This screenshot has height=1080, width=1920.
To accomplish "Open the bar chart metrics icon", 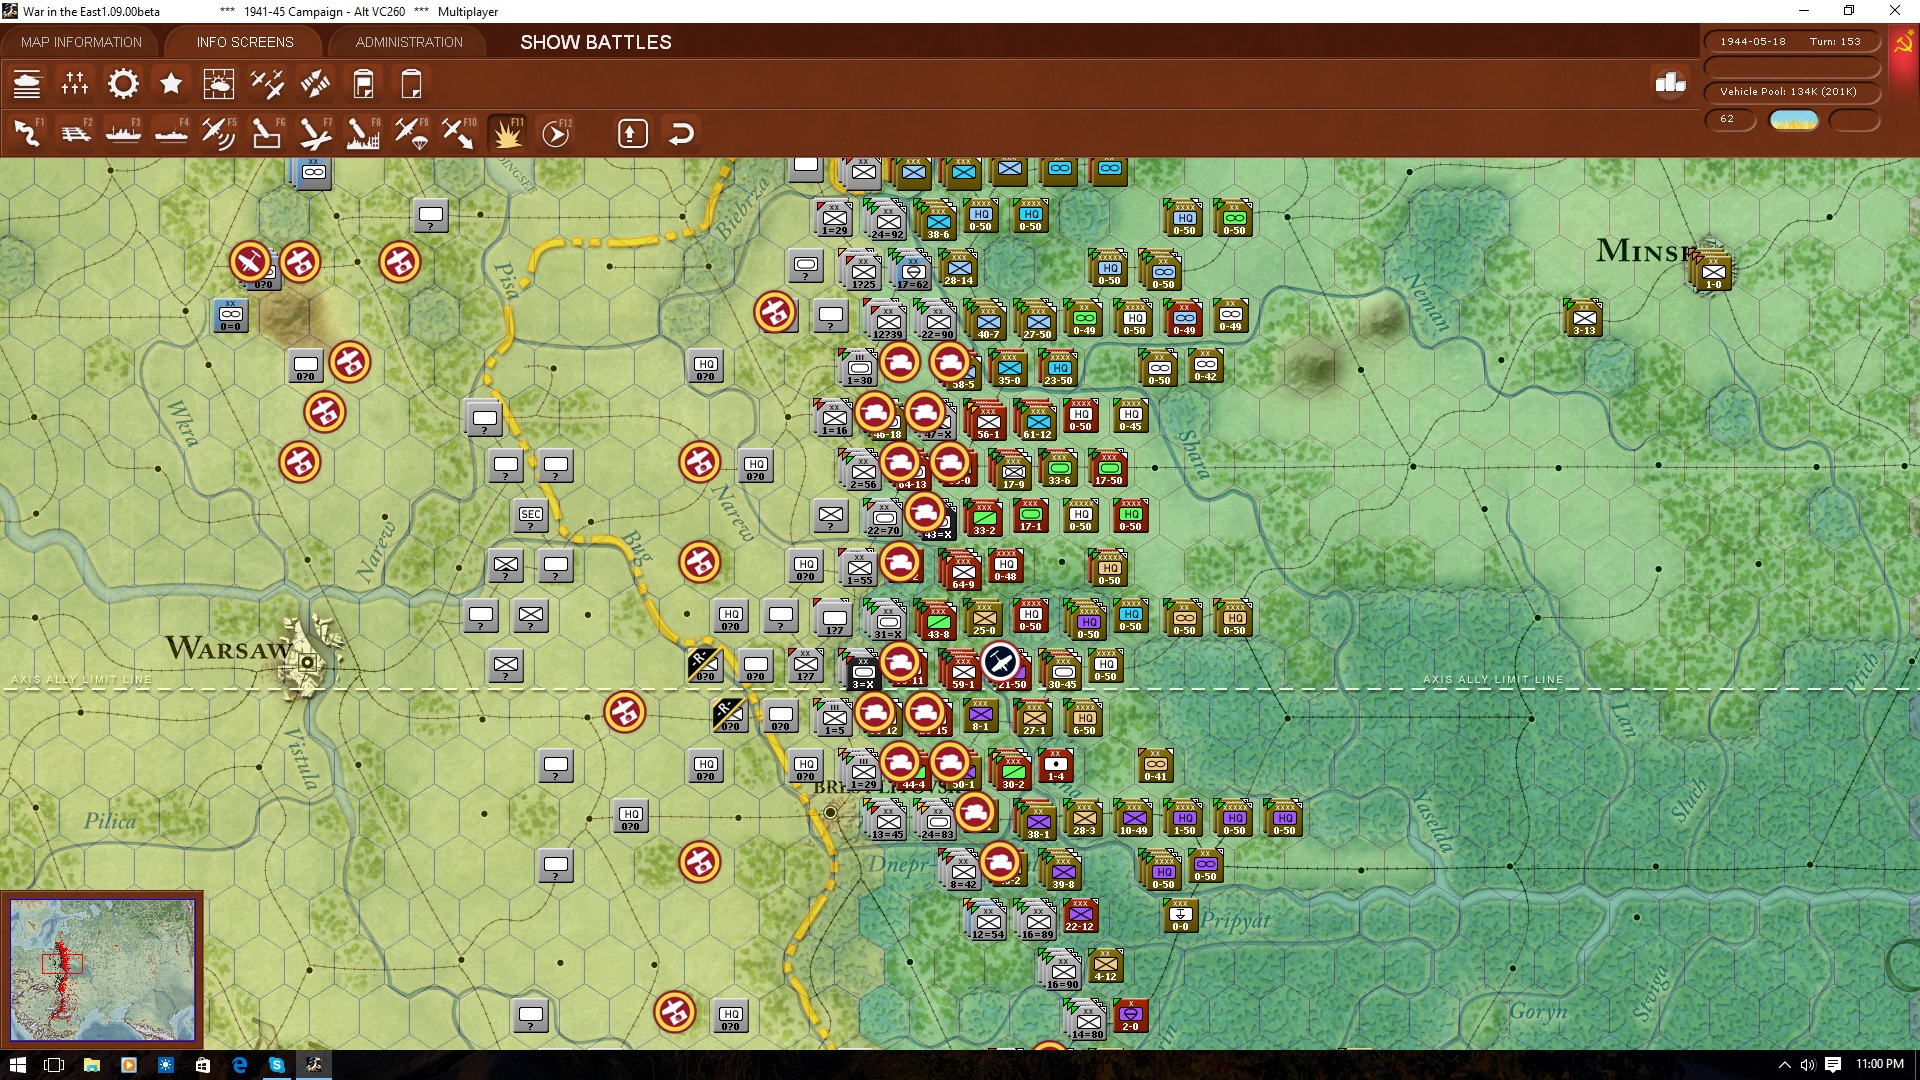I will coord(1670,83).
